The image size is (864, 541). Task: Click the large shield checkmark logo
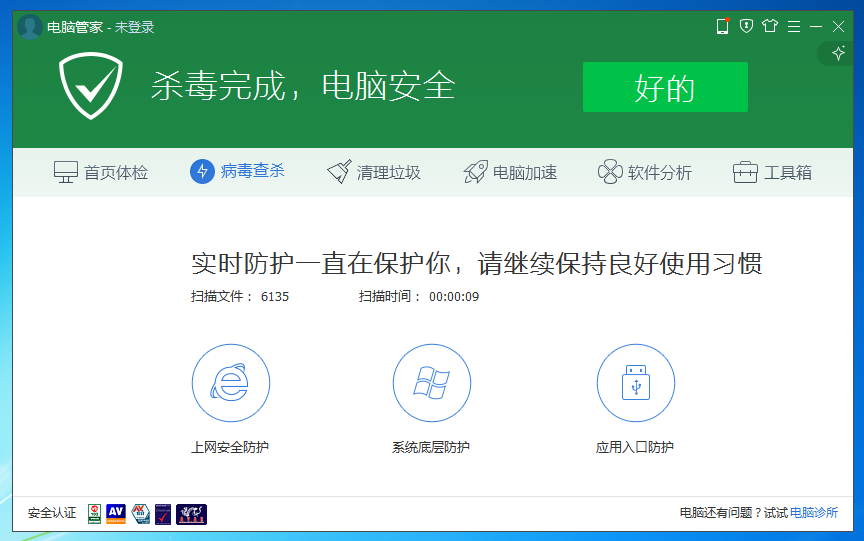click(91, 85)
